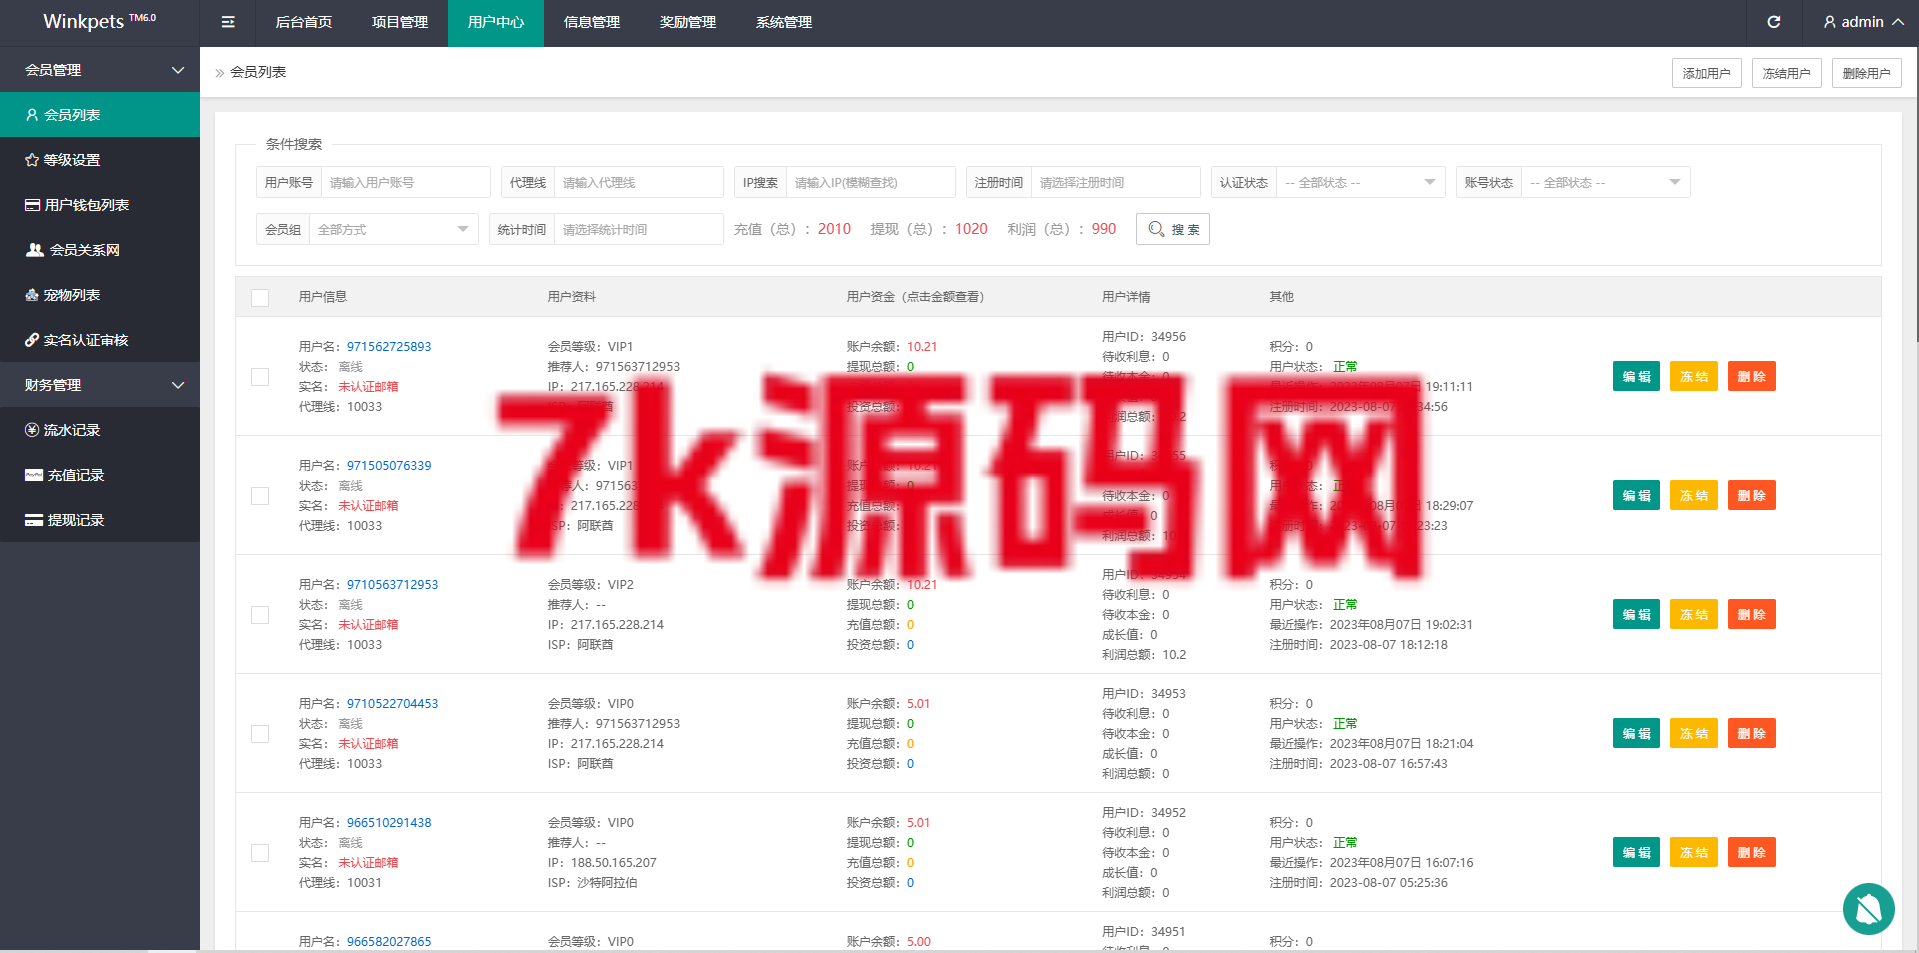The image size is (1919, 953).
Task: Open the 项目管理 top menu
Action: pyautogui.click(x=400, y=22)
